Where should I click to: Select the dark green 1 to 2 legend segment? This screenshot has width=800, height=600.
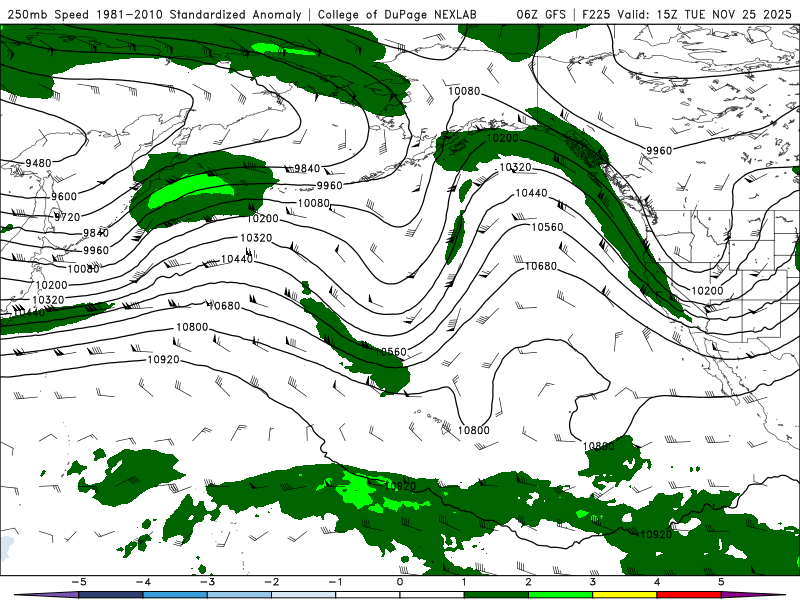point(496,595)
